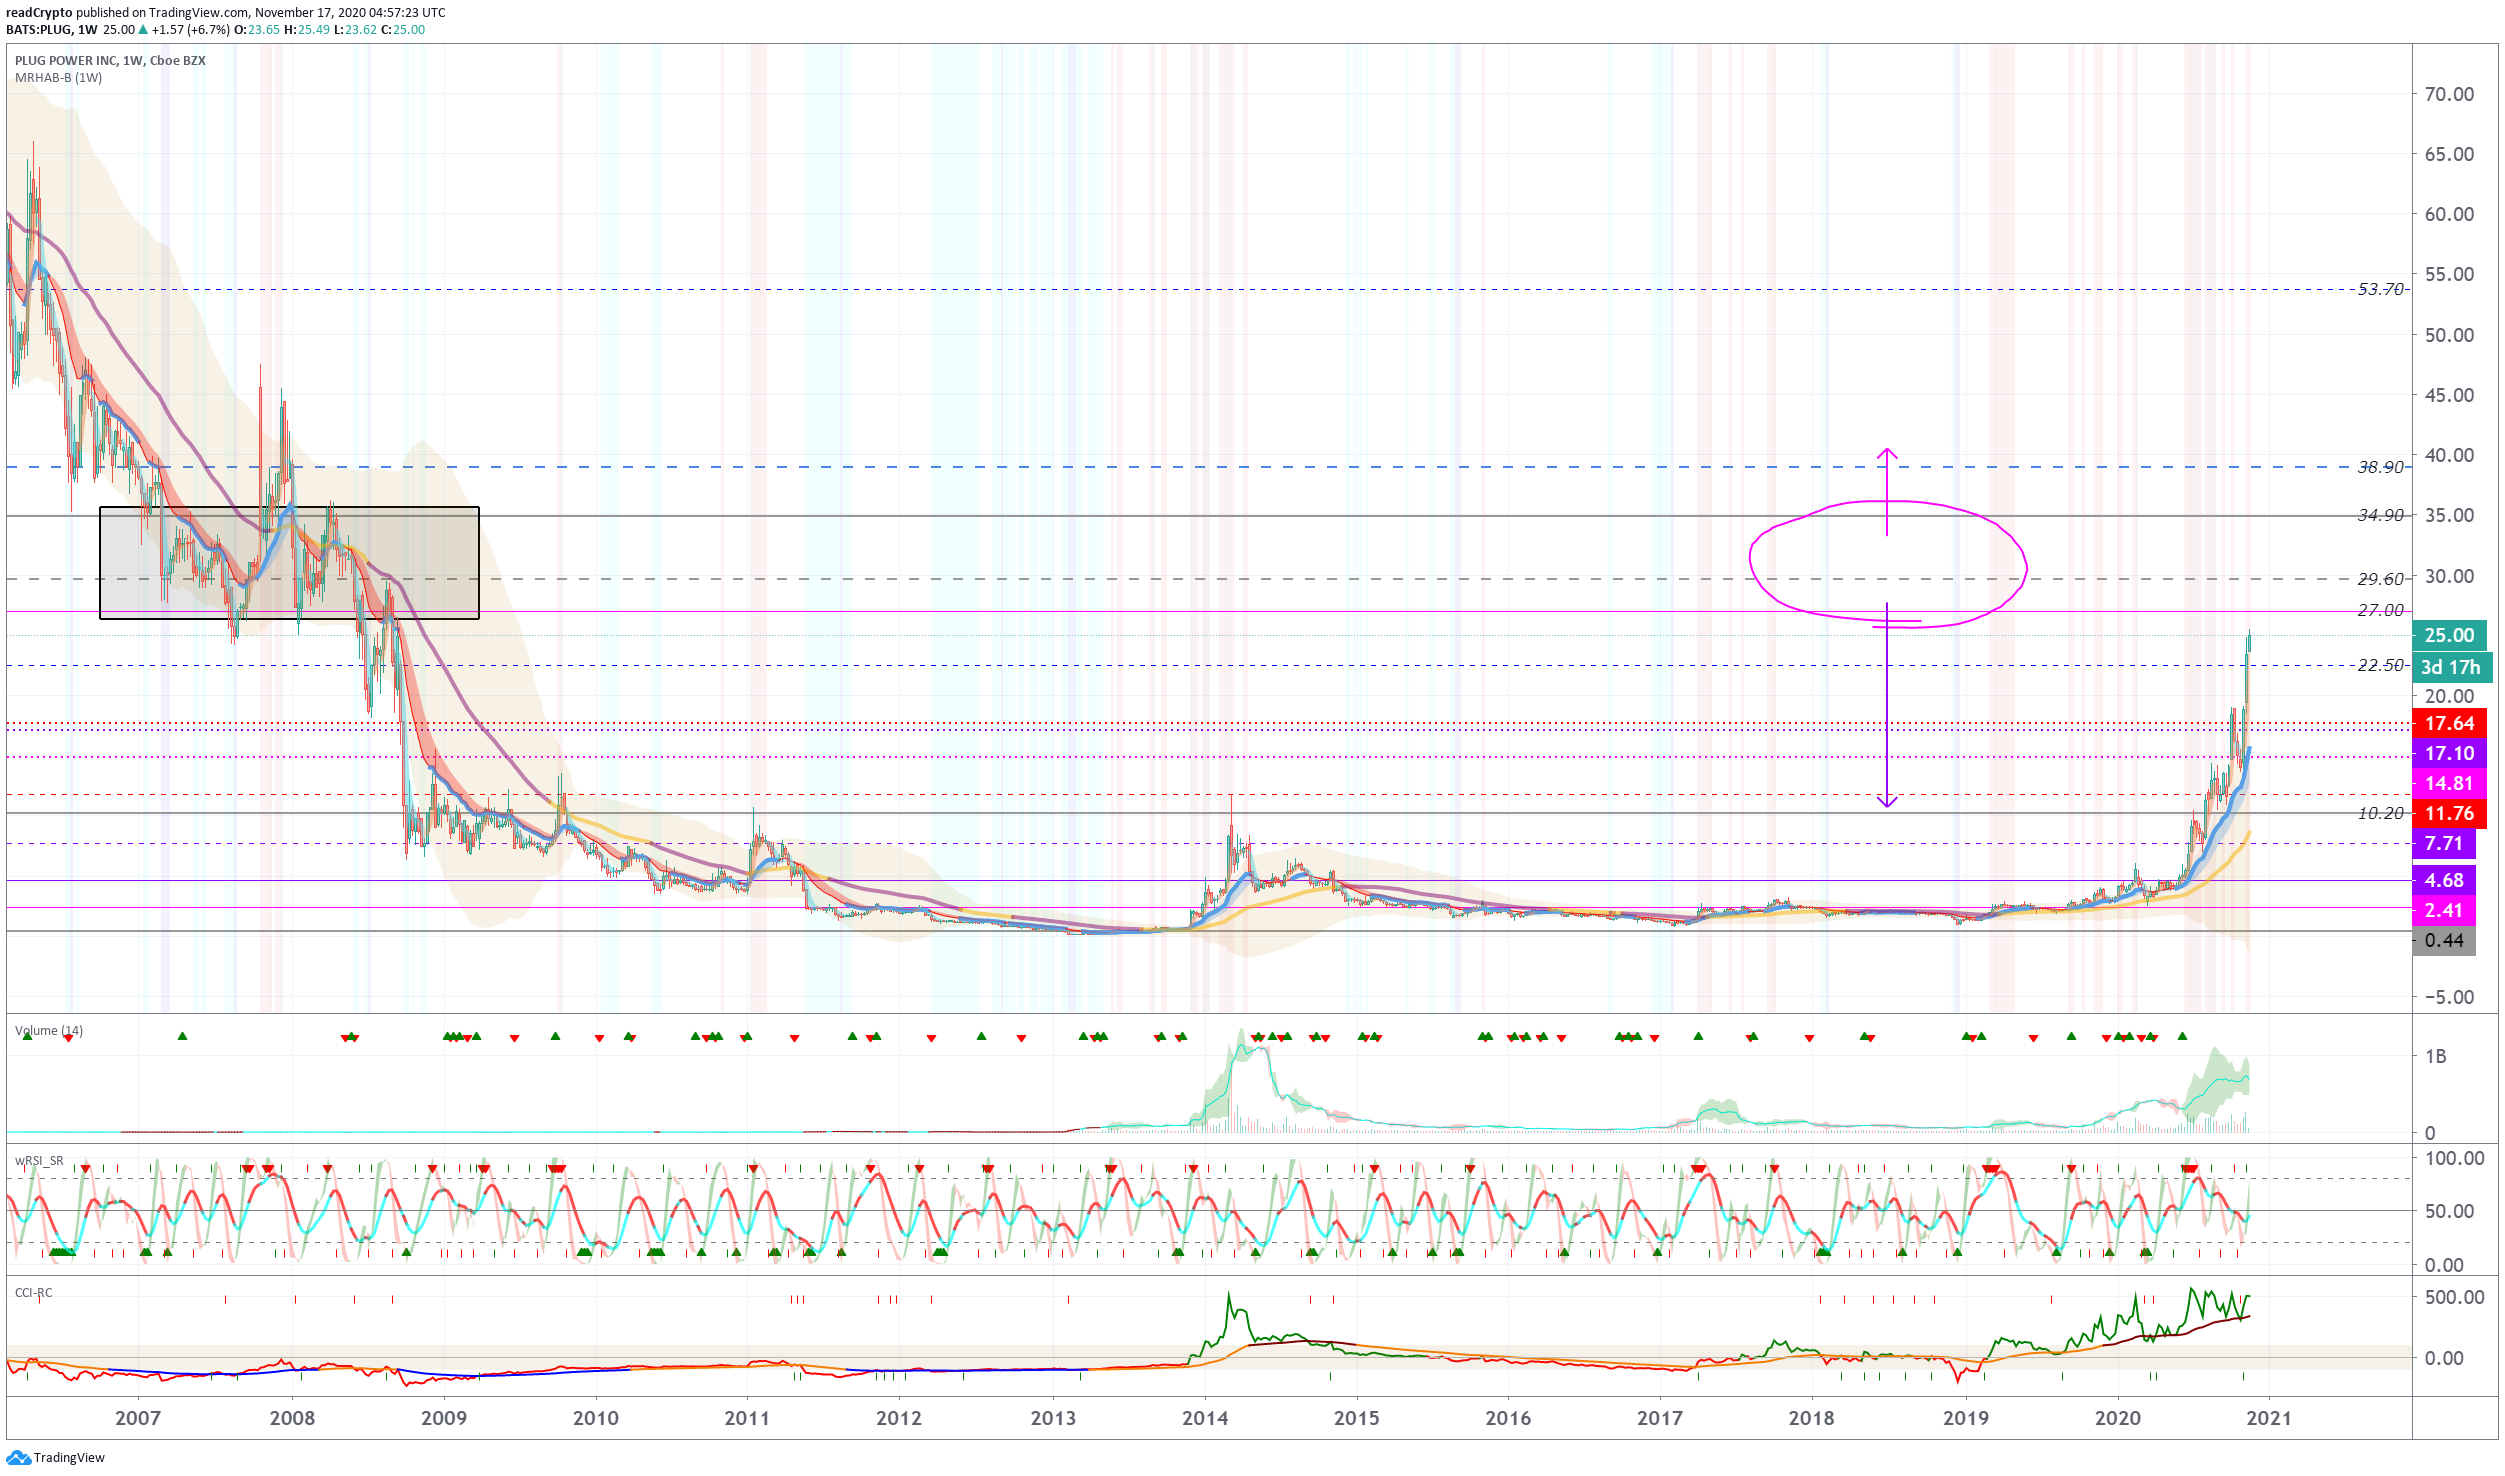Click the CCI-RC indicator label
This screenshot has width=2505, height=1476.
coord(34,1293)
